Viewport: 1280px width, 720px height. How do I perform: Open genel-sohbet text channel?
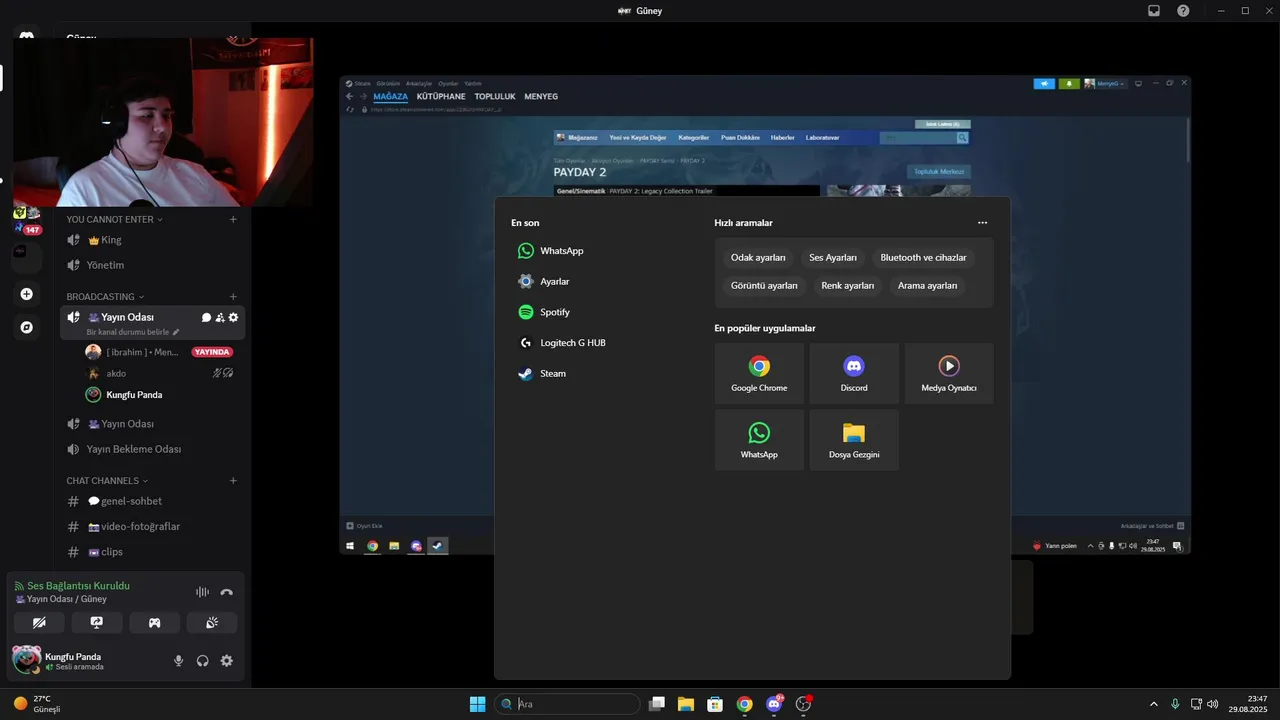click(x=150, y=501)
